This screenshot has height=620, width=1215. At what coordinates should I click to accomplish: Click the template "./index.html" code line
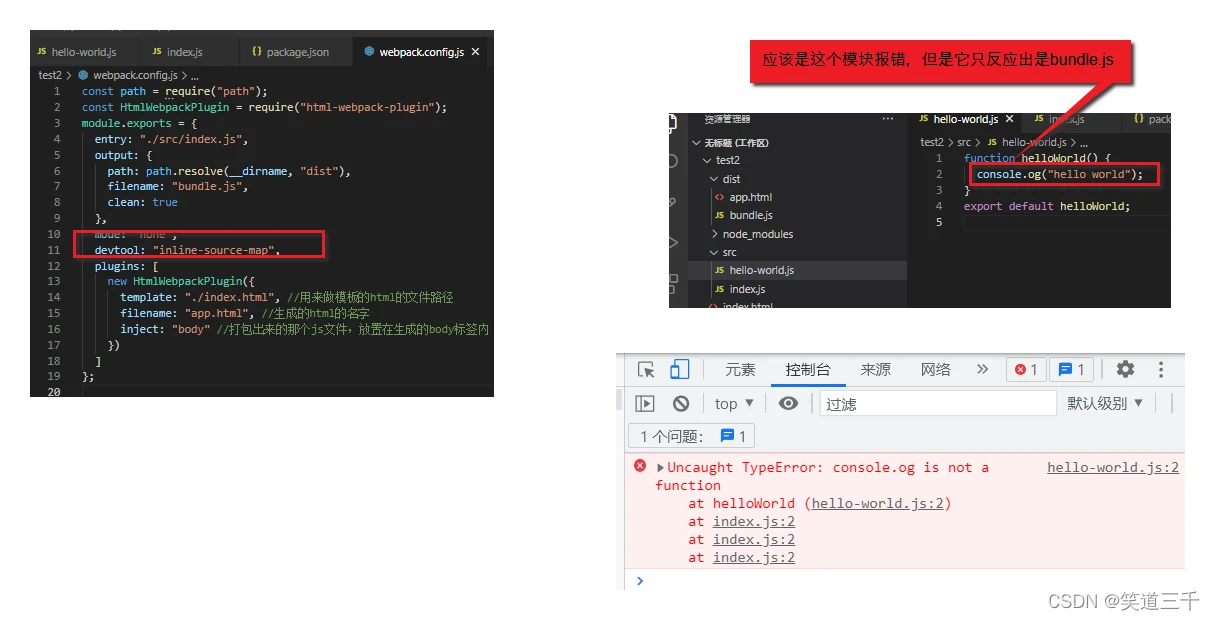[286, 297]
